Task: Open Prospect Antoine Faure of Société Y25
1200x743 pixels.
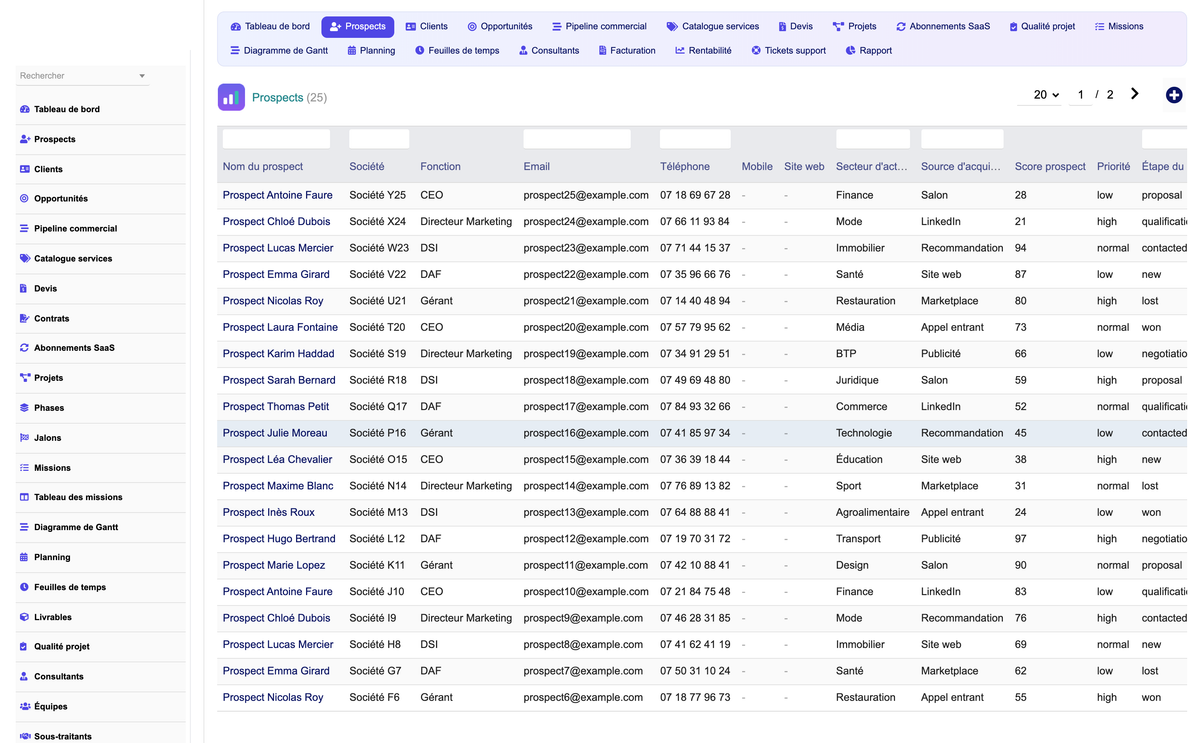Action: [x=278, y=195]
